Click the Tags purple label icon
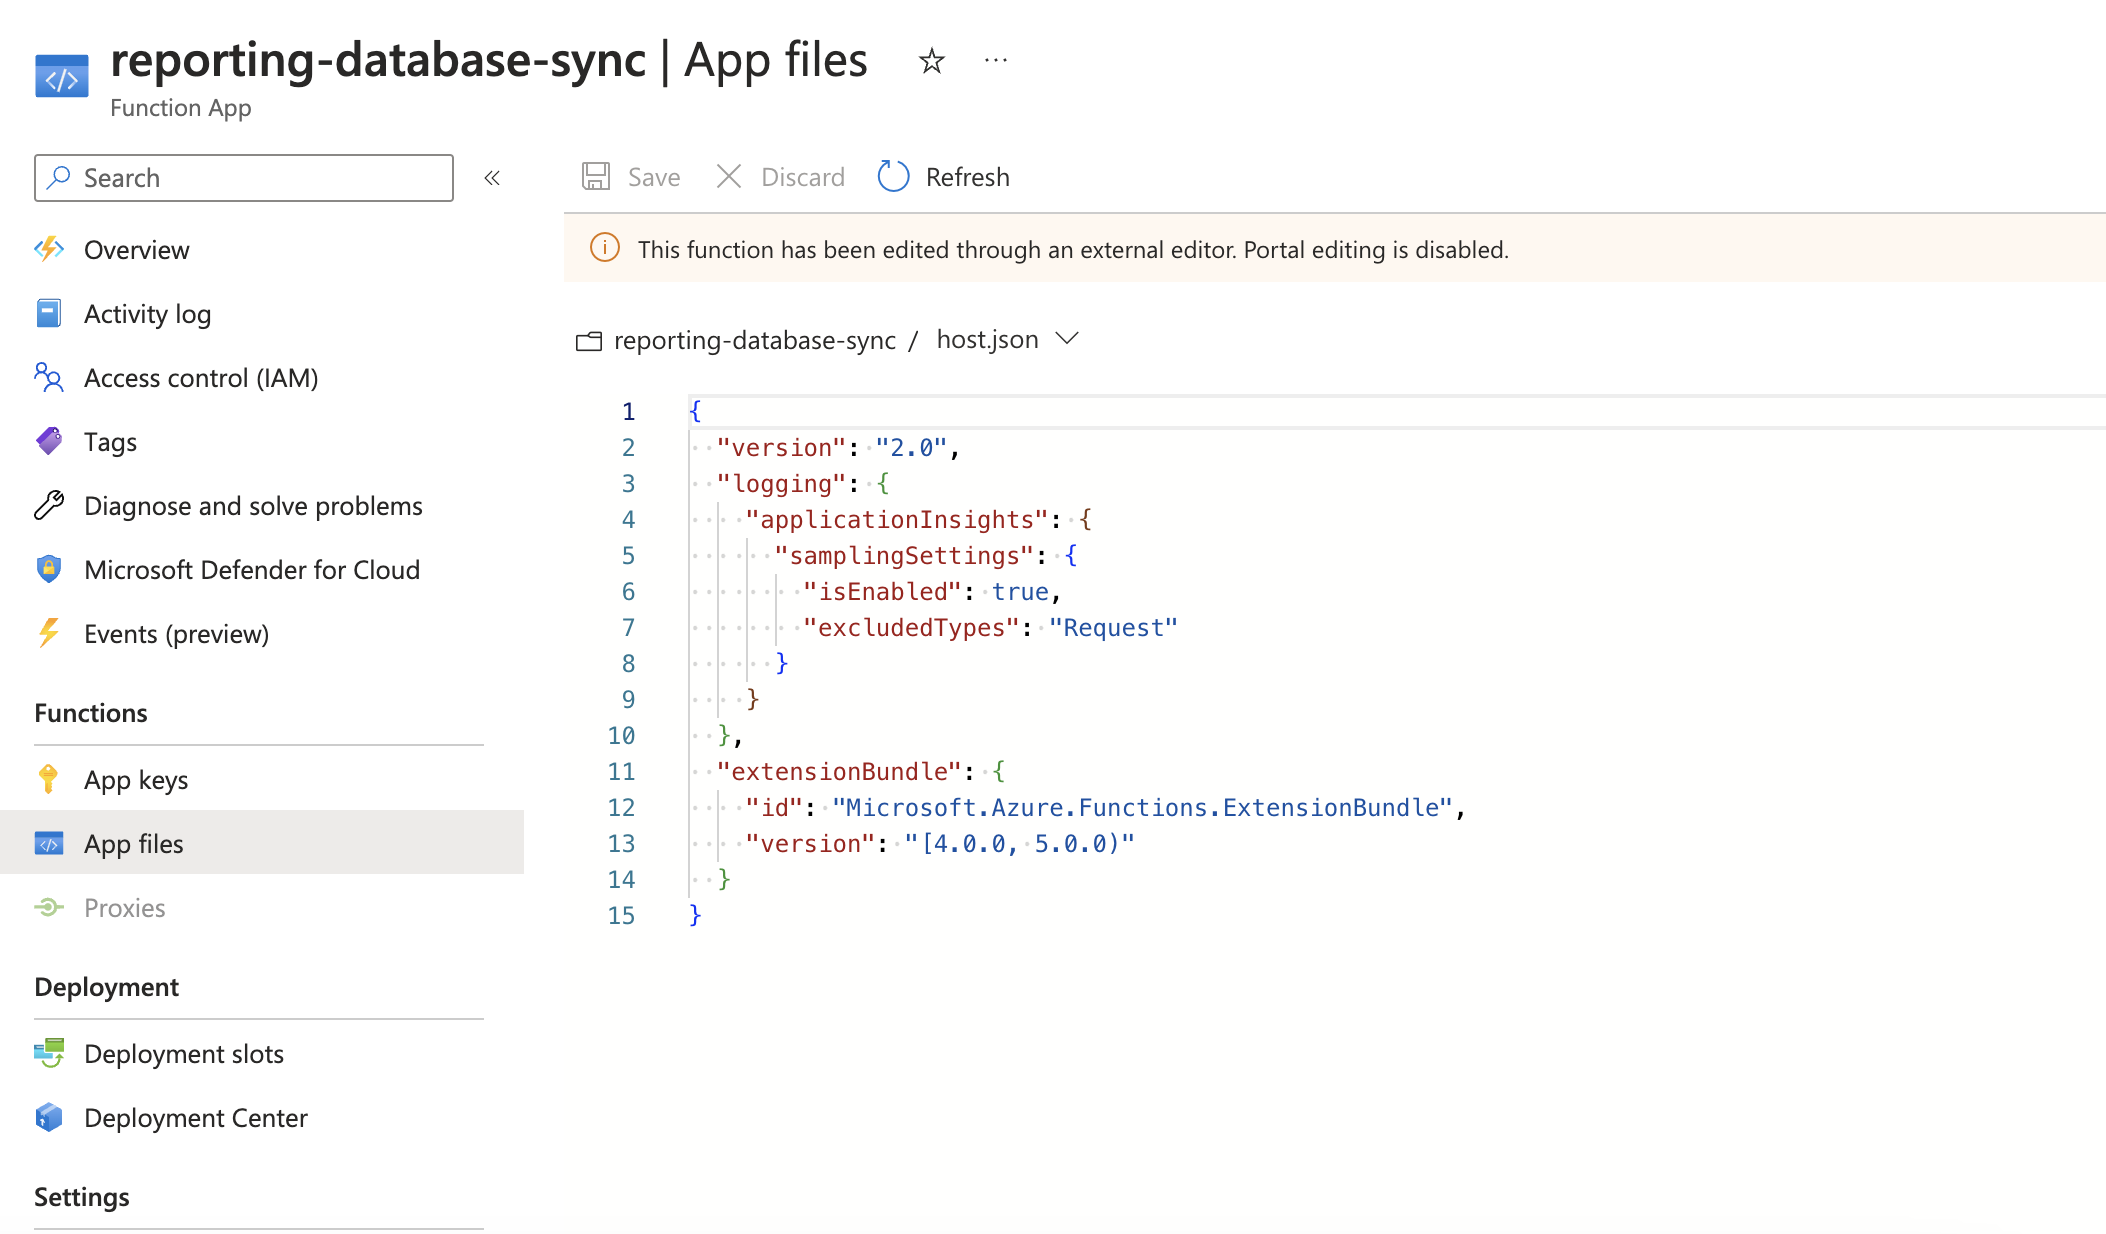Screen dimensions: 2106x1234 [49, 441]
